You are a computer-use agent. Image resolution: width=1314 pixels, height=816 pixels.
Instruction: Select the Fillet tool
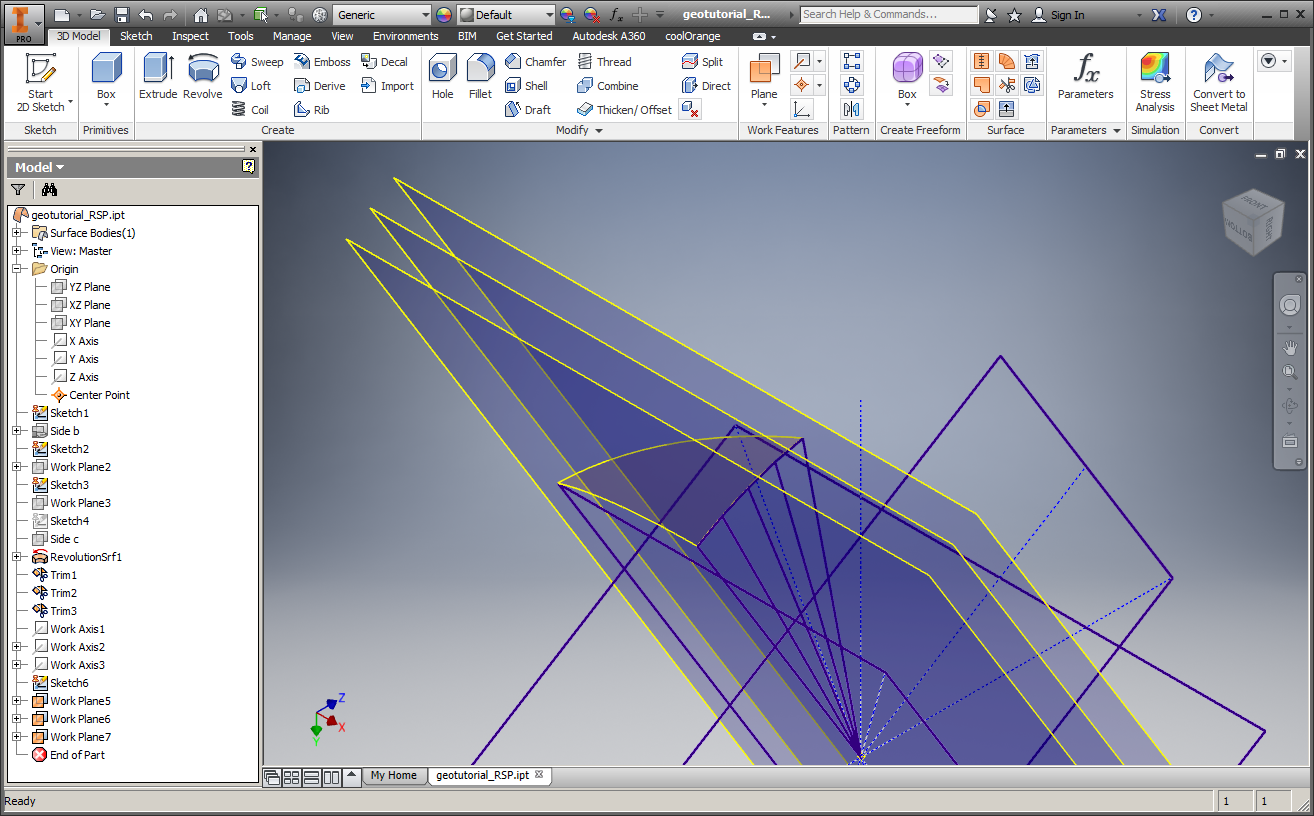[x=481, y=76]
